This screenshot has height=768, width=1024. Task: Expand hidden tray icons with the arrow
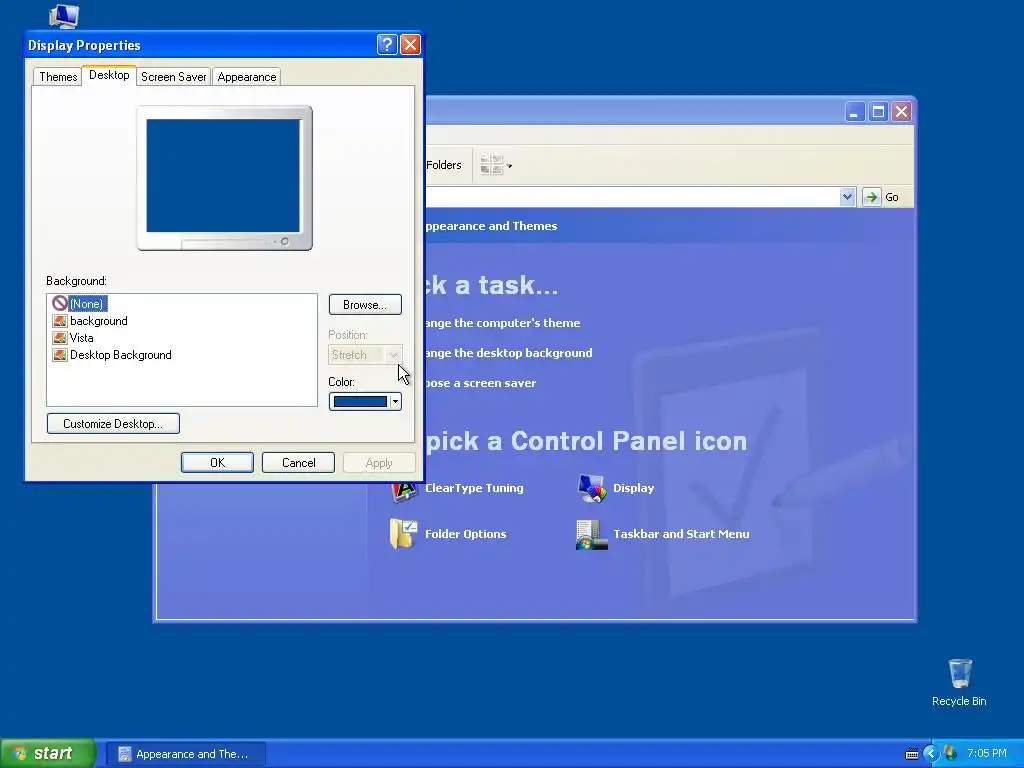[x=931, y=754]
